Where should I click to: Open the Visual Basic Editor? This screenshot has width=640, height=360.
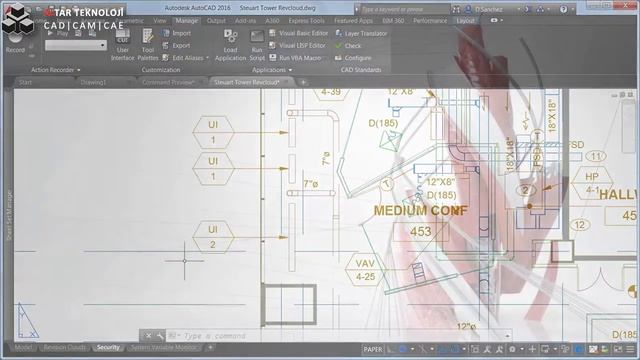coord(299,33)
